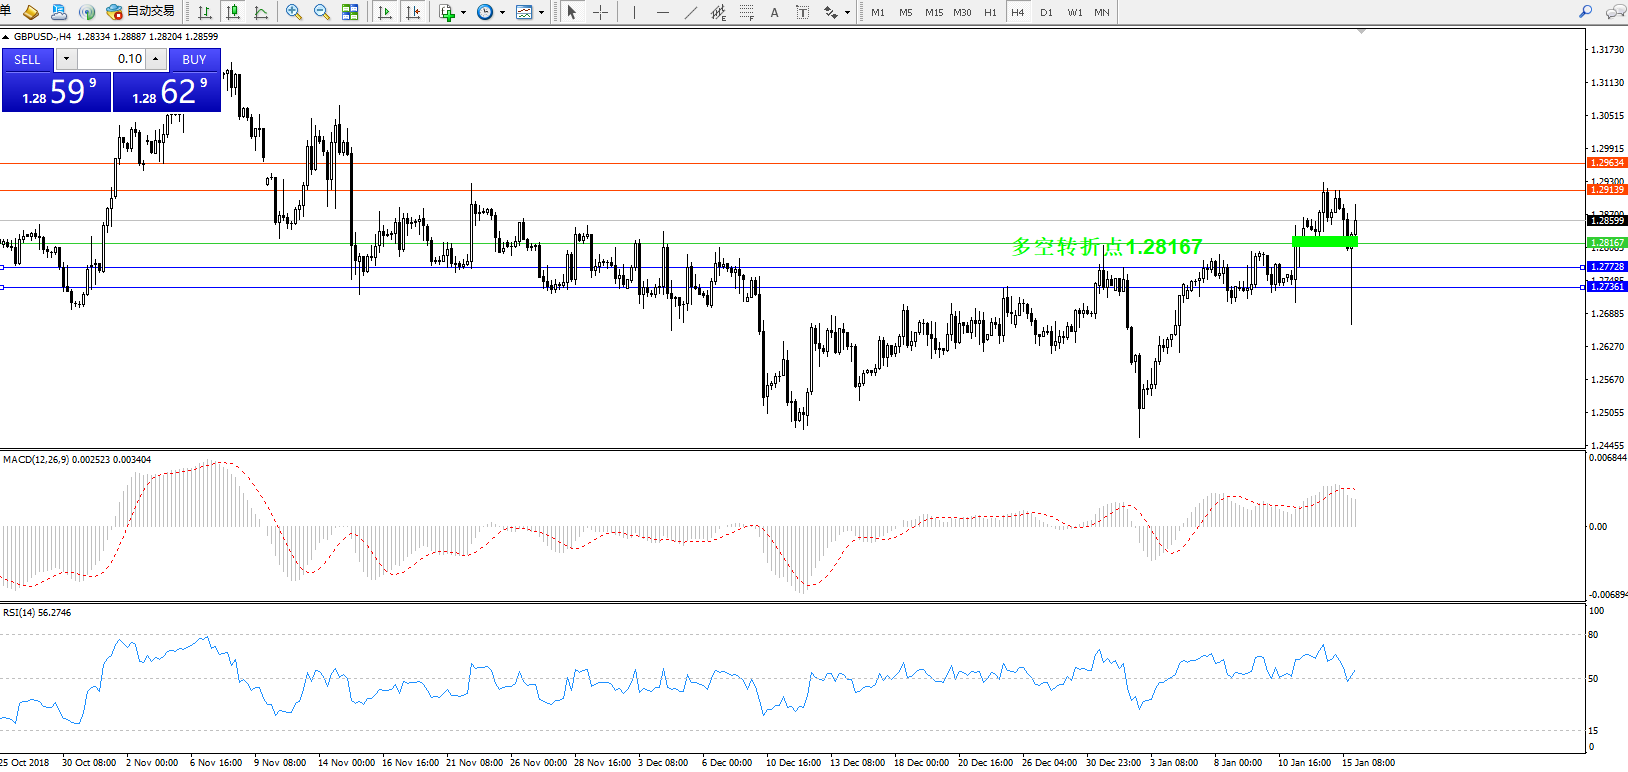Zoom in on the chart
This screenshot has width=1628, height=772.
point(294,12)
